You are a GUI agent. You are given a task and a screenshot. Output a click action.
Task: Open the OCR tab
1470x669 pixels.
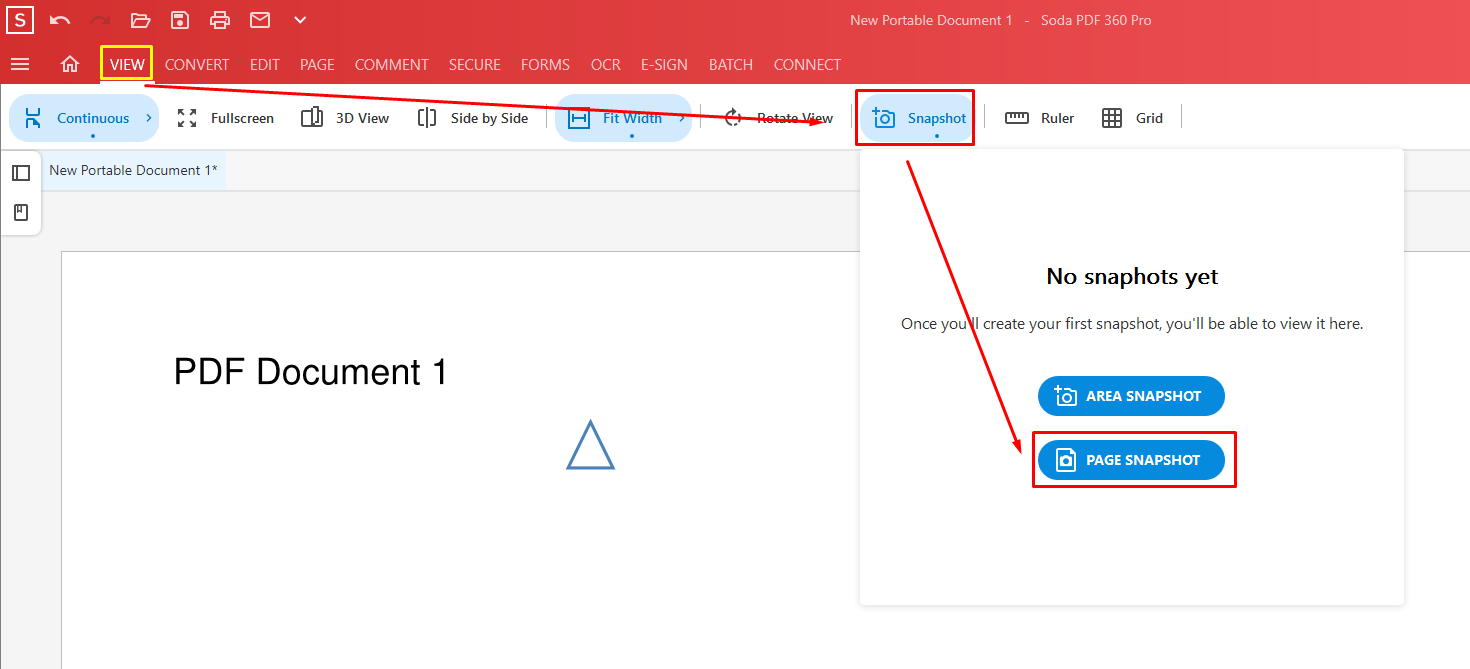point(606,64)
